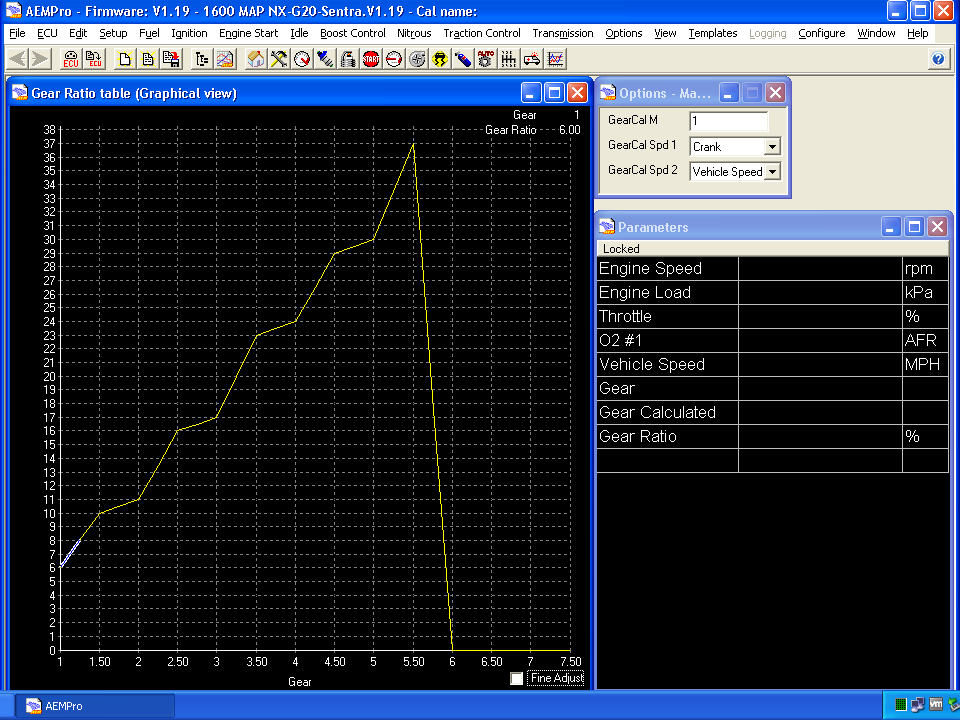Open the Engine Start menu

(x=249, y=33)
